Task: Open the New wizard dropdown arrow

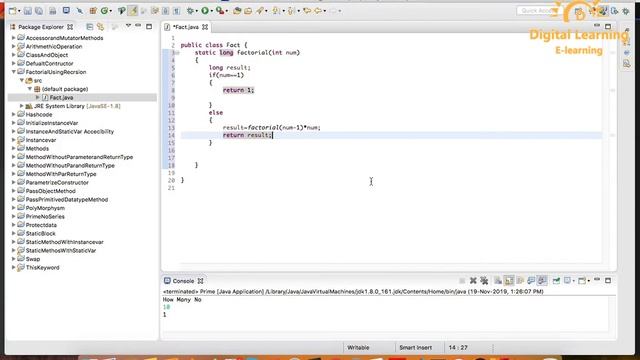Action: 19,11
